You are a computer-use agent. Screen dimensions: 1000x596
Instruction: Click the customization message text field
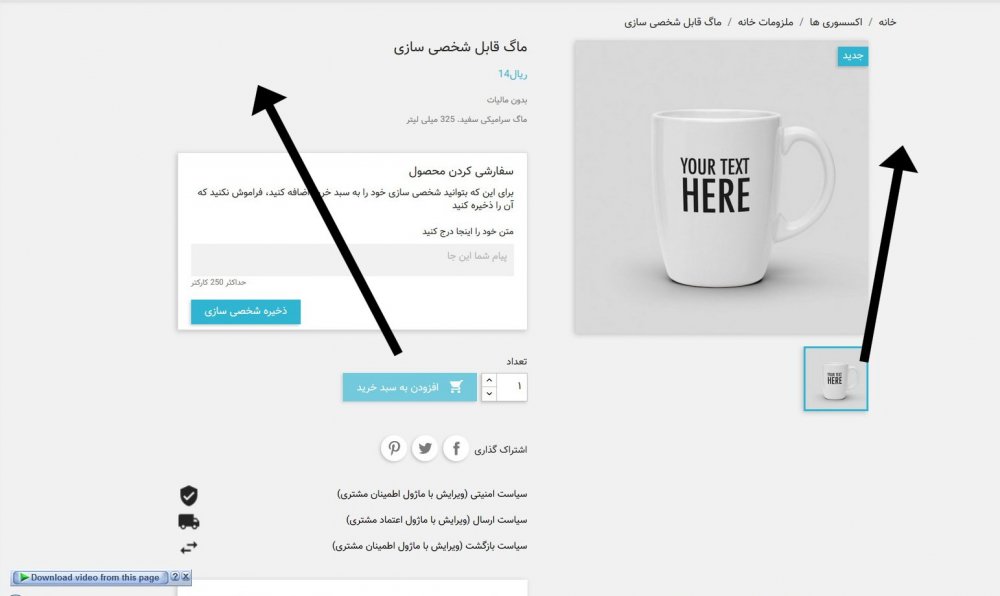(x=352, y=259)
